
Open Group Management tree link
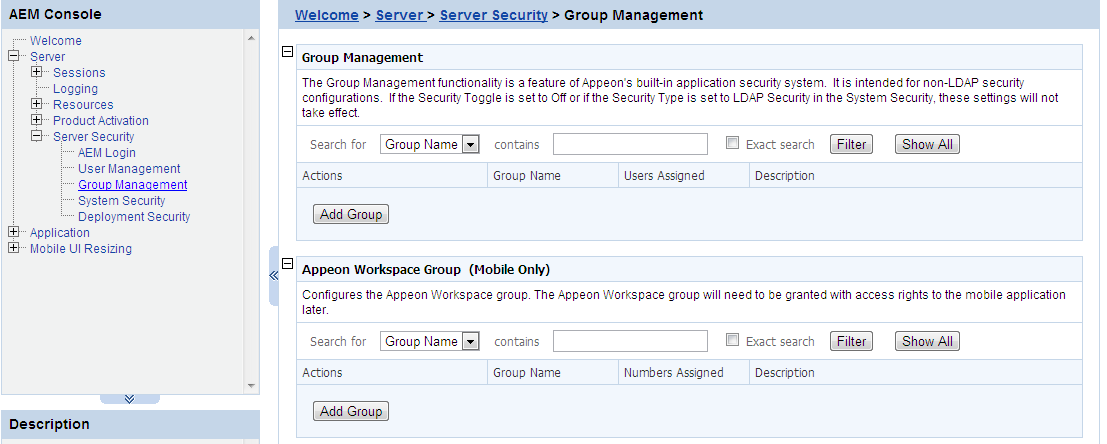(133, 185)
